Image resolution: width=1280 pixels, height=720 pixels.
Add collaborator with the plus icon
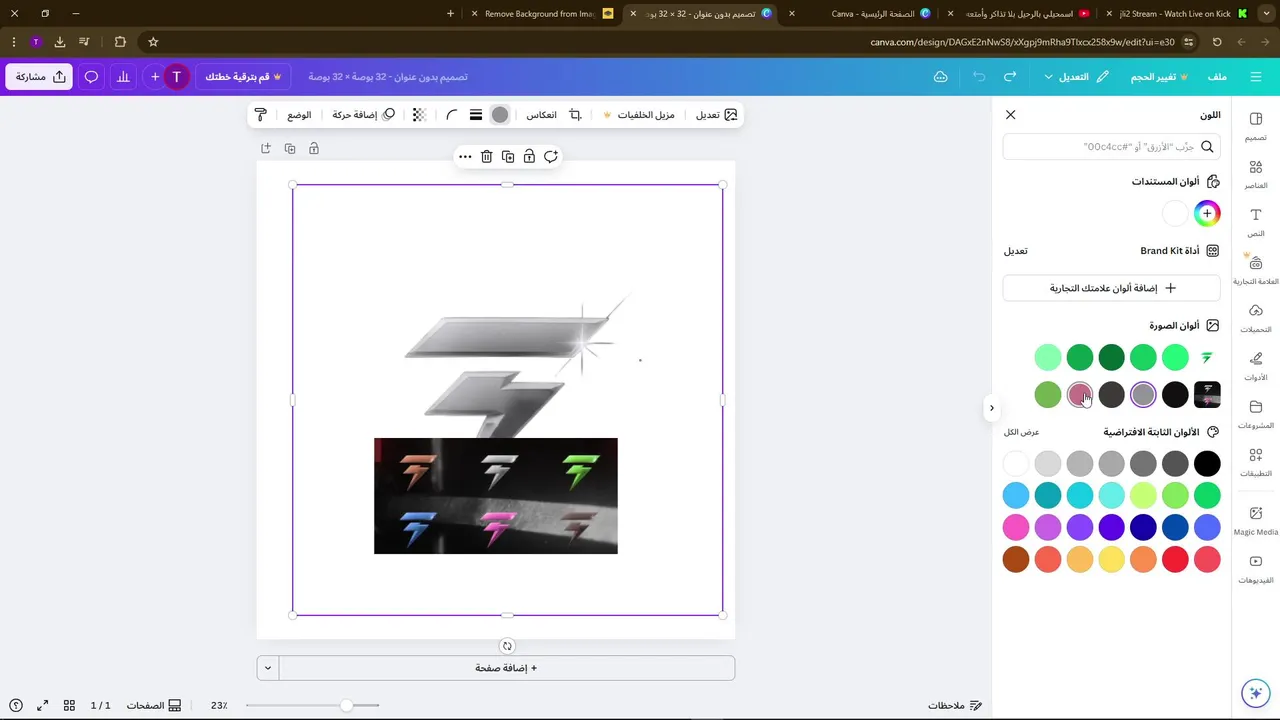tap(155, 77)
